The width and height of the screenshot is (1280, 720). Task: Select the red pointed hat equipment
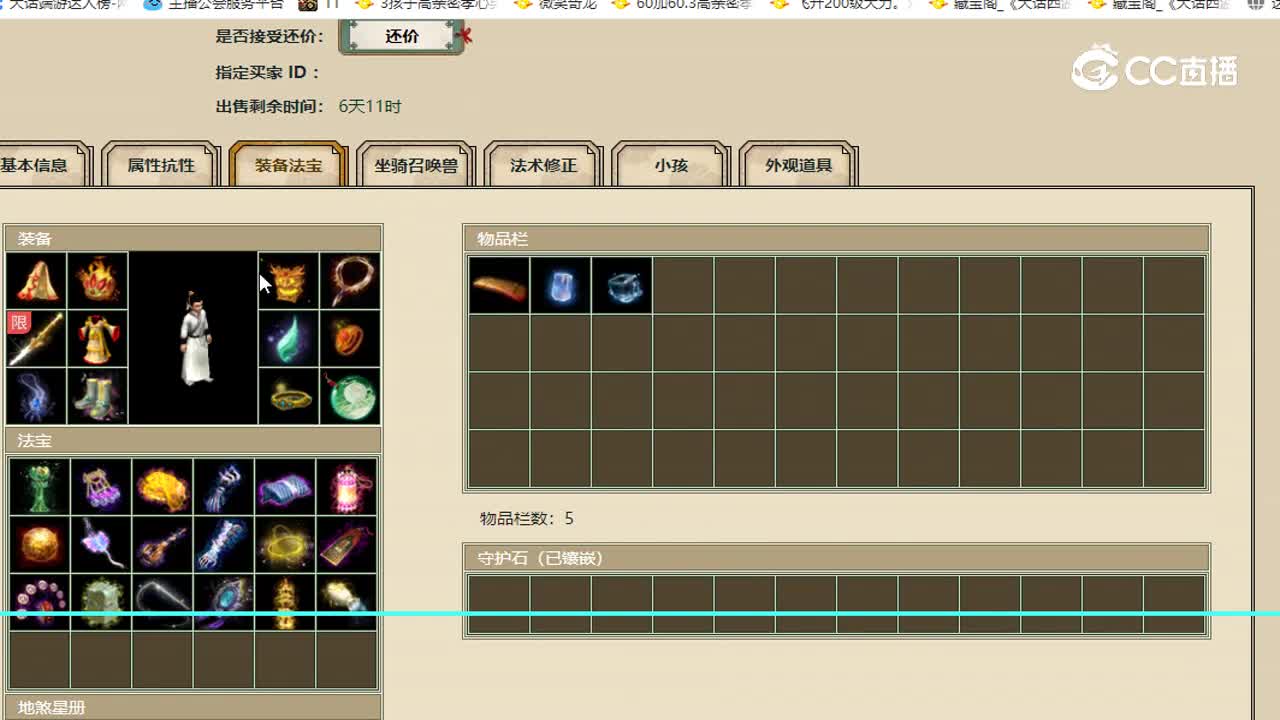[37, 281]
